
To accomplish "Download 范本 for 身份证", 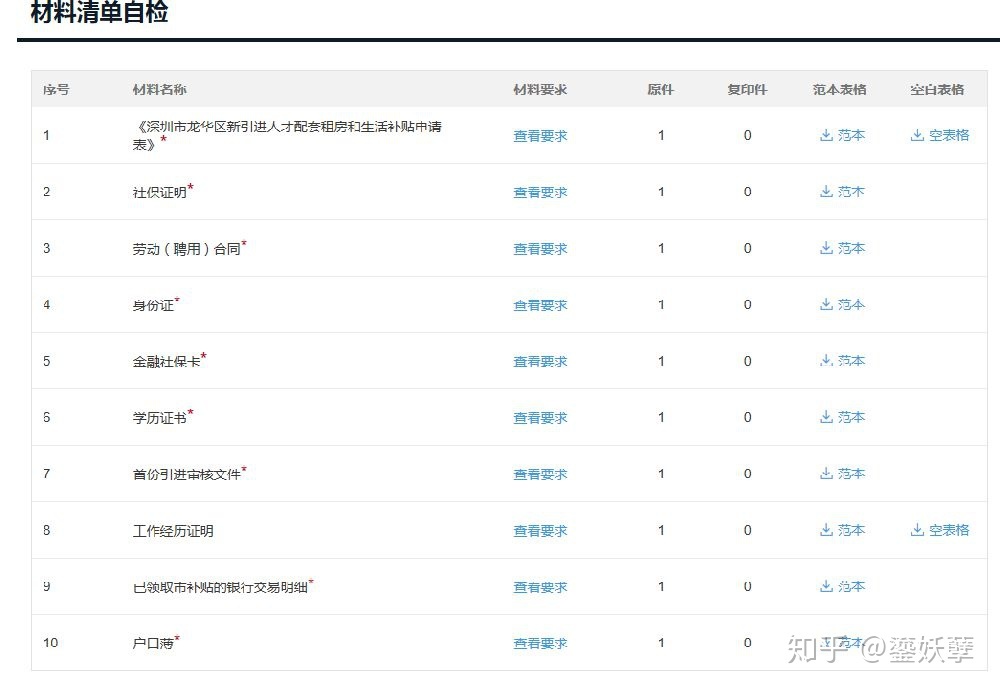I will [x=842, y=305].
